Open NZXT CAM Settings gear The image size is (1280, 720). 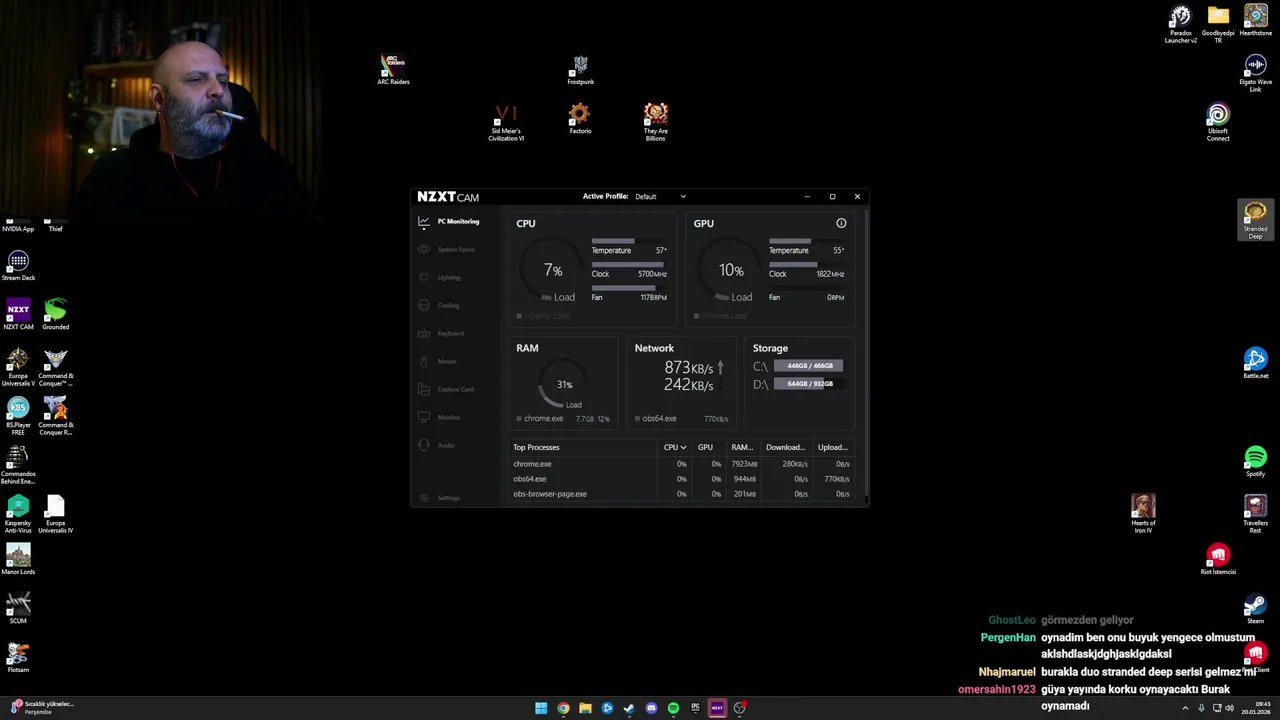(425, 498)
